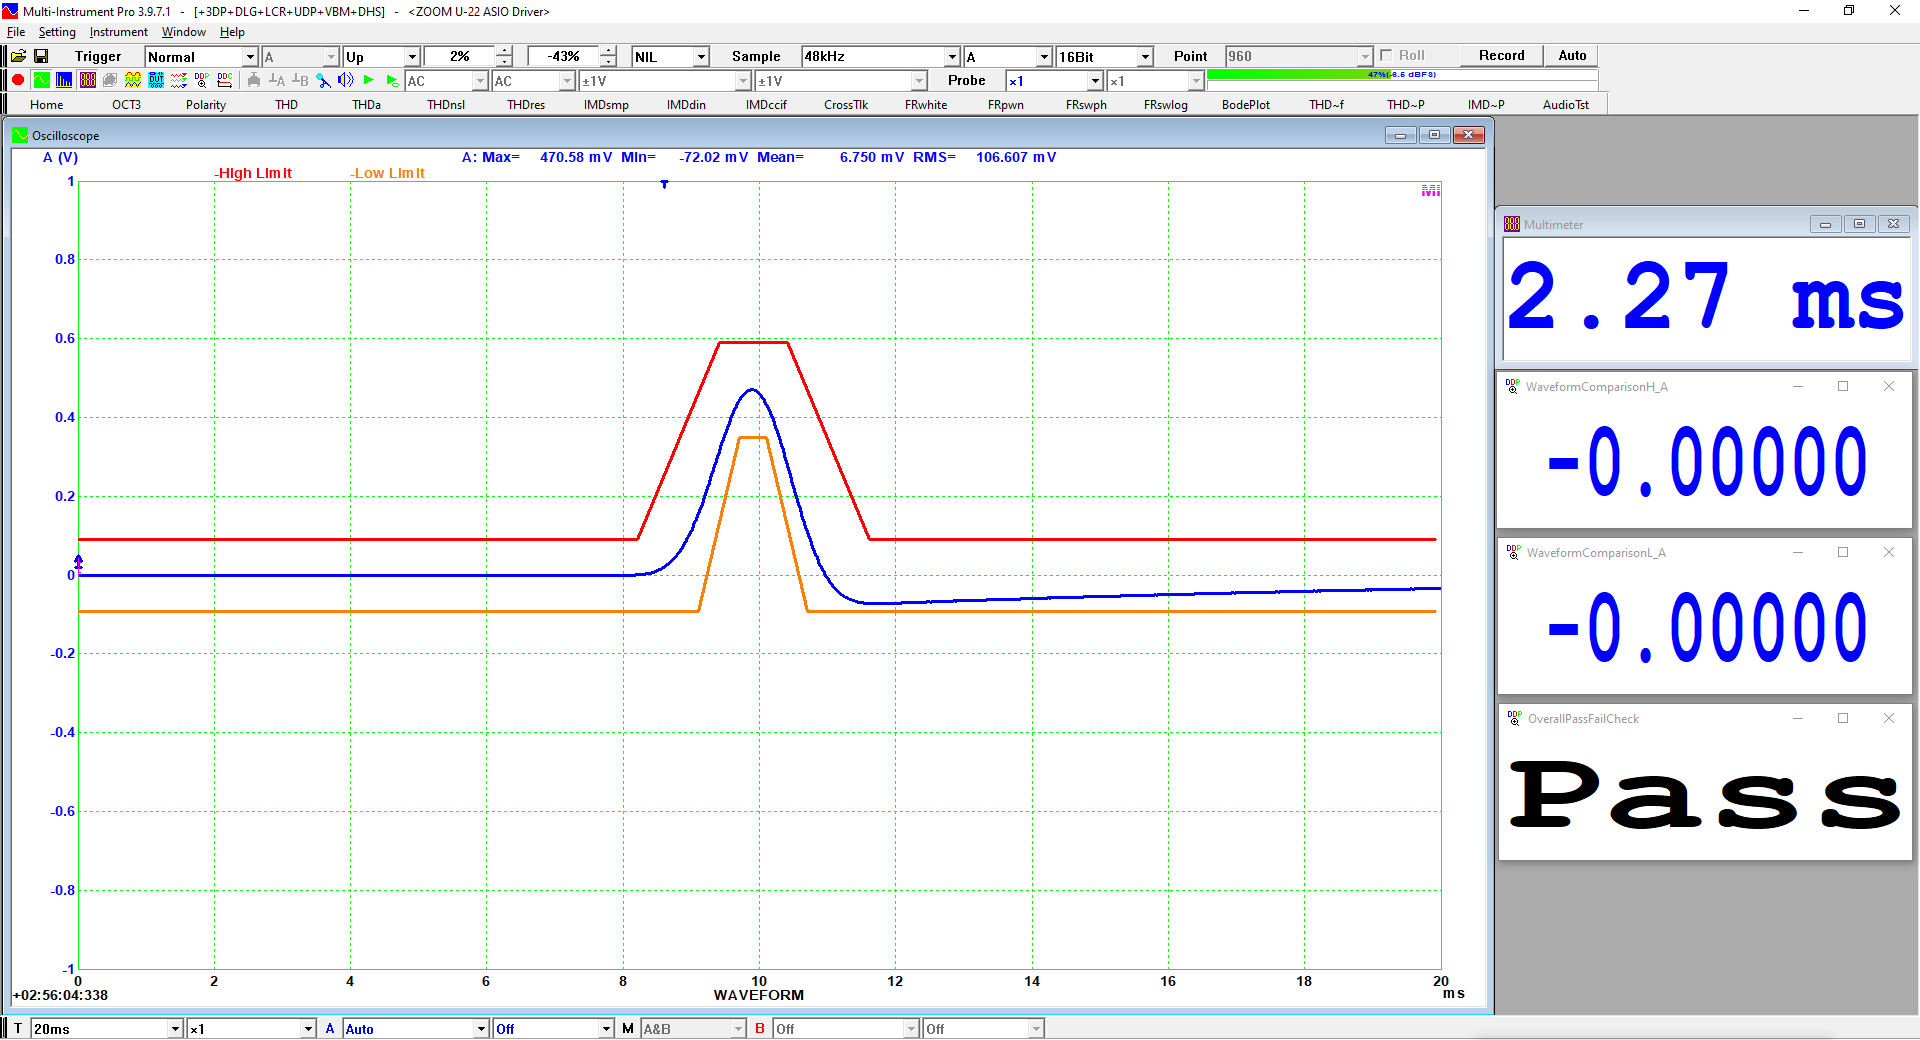Open the time multiplier x1 dropdown at bottom
This screenshot has width=1920, height=1040.
309,1028
